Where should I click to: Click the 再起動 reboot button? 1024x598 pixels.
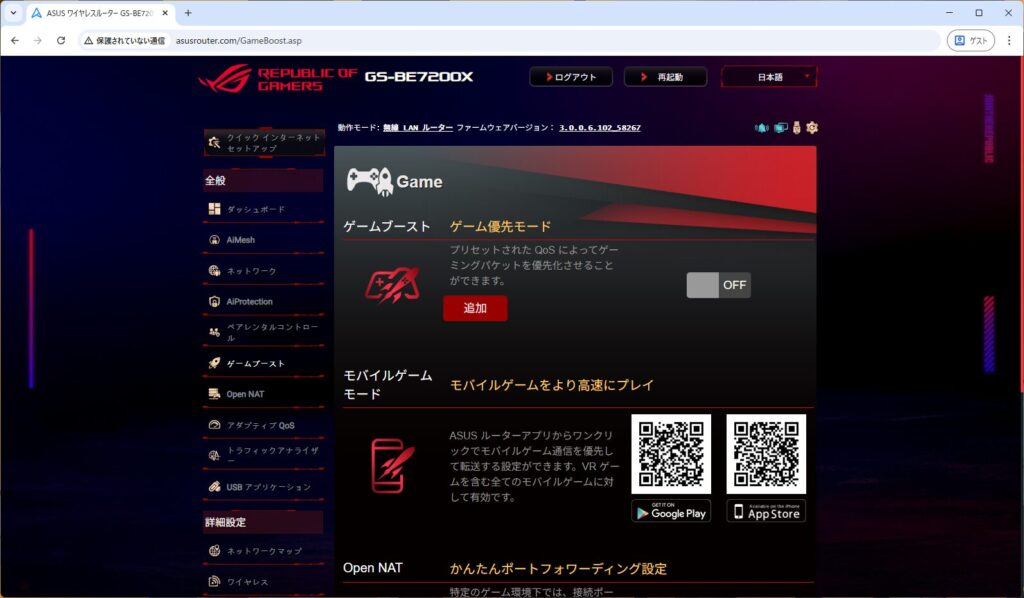(665, 77)
